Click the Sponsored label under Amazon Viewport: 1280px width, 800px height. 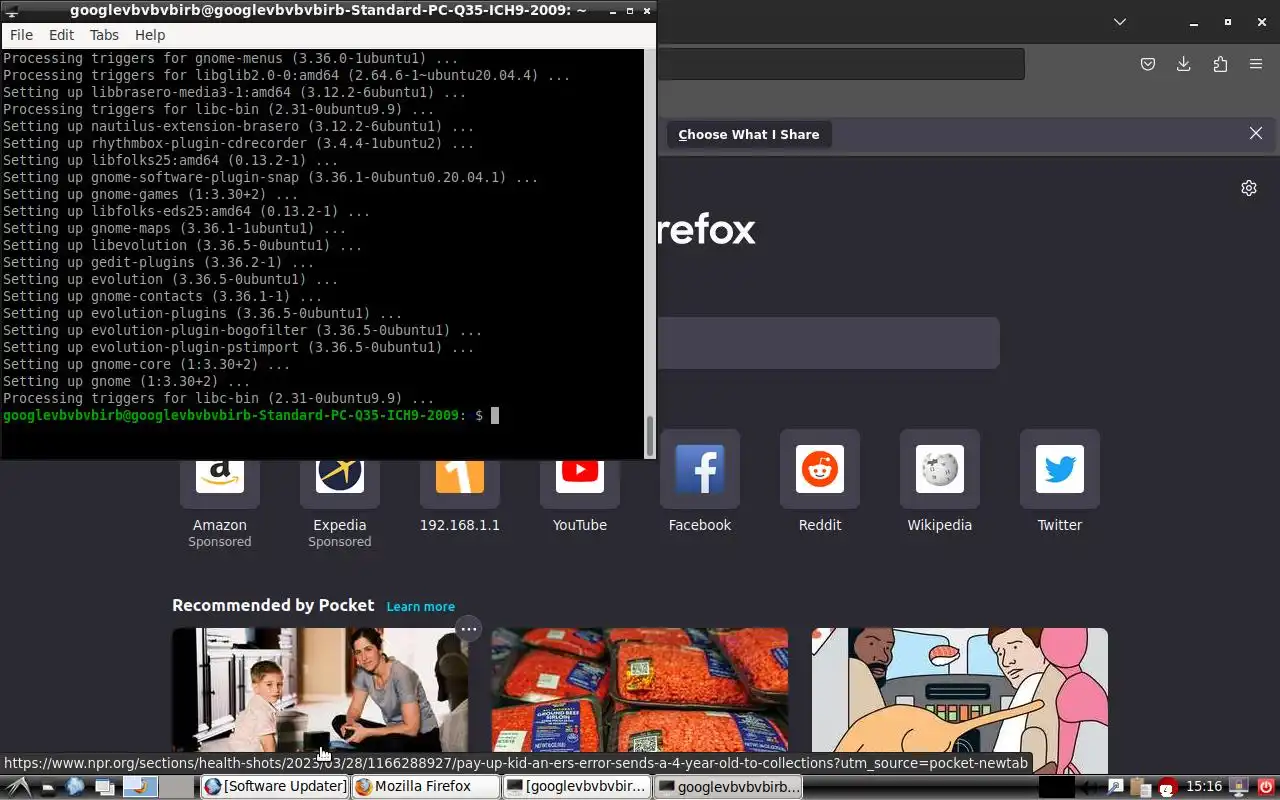pos(220,542)
